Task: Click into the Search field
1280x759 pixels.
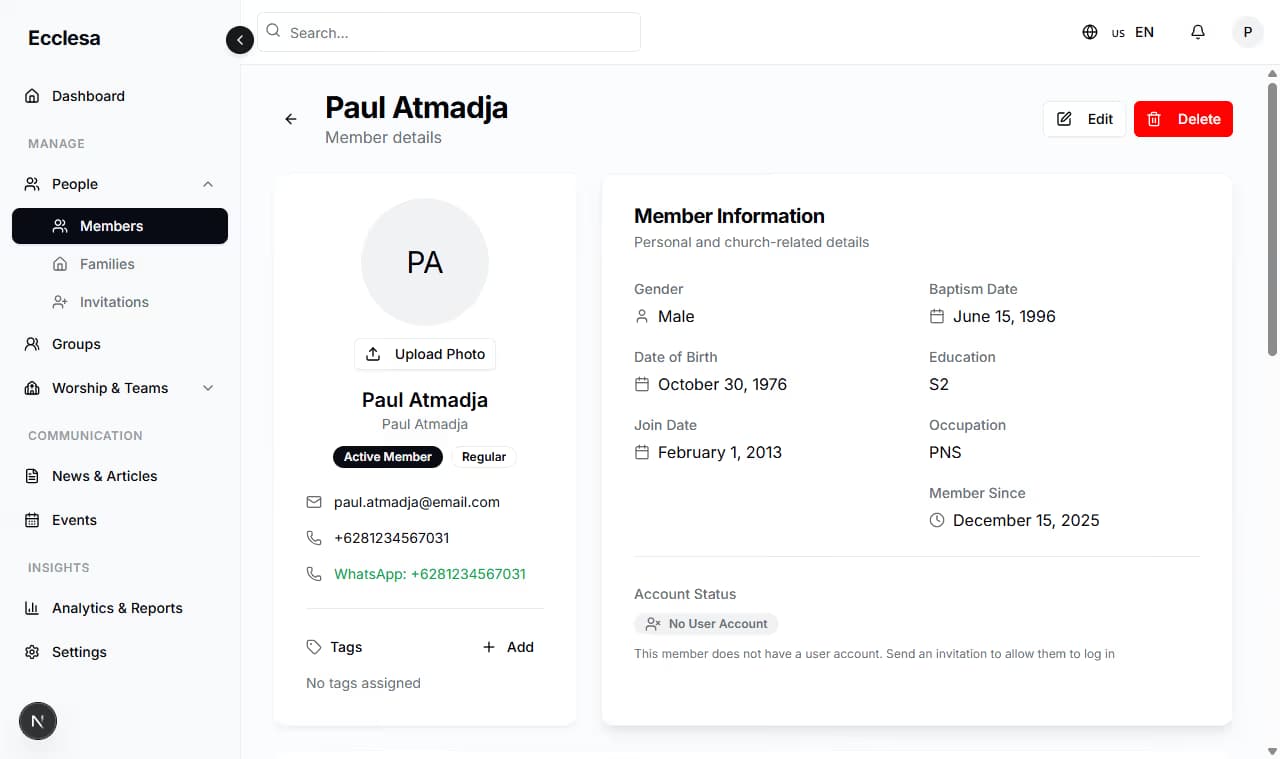Action: coord(449,32)
